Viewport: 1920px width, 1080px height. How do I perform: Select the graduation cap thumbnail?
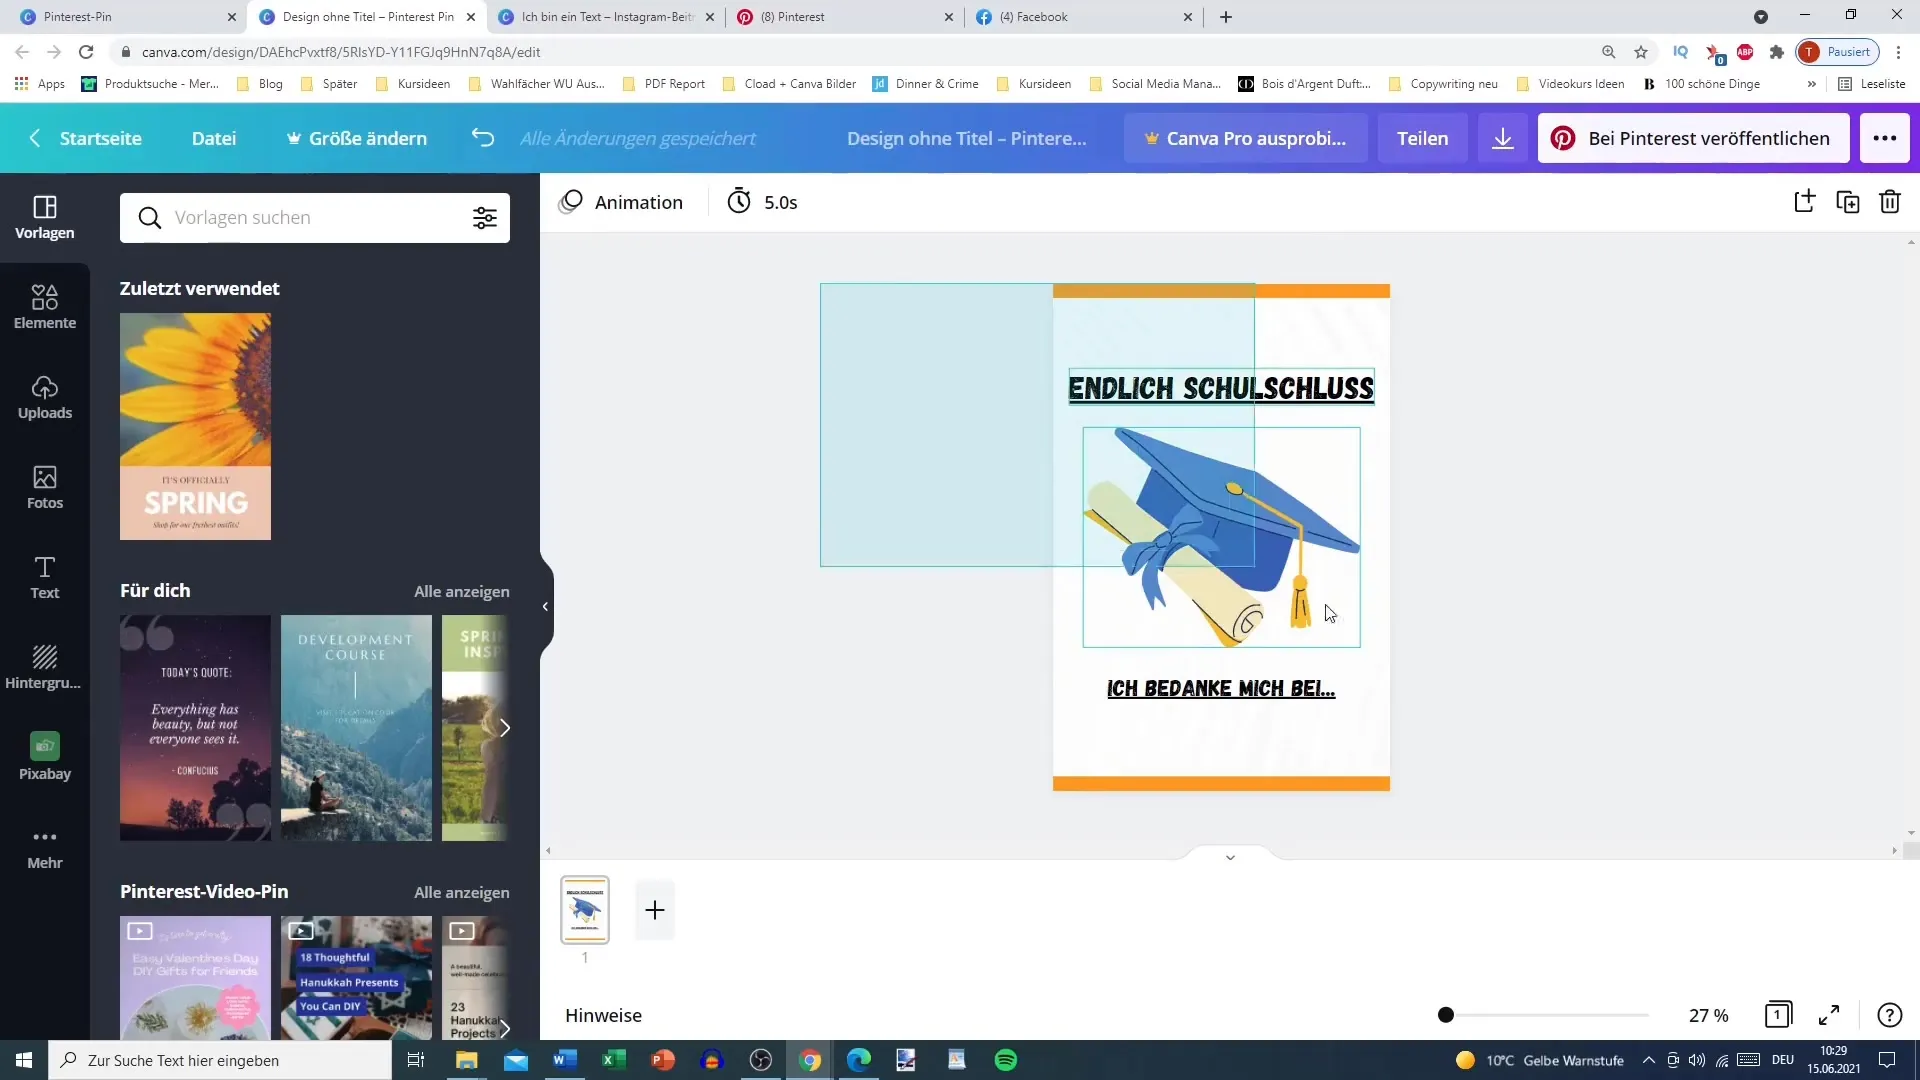click(584, 910)
